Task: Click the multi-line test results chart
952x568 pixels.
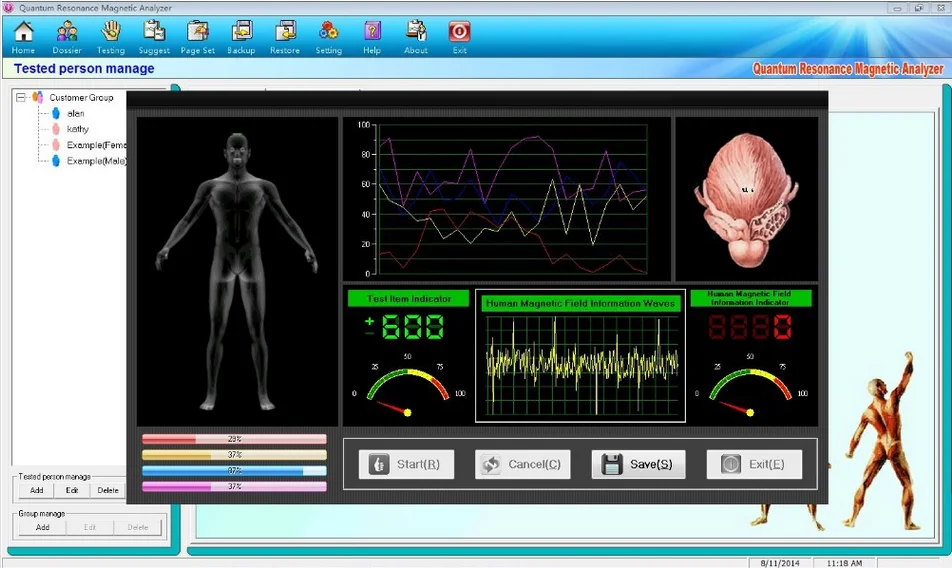Action: tap(508, 198)
